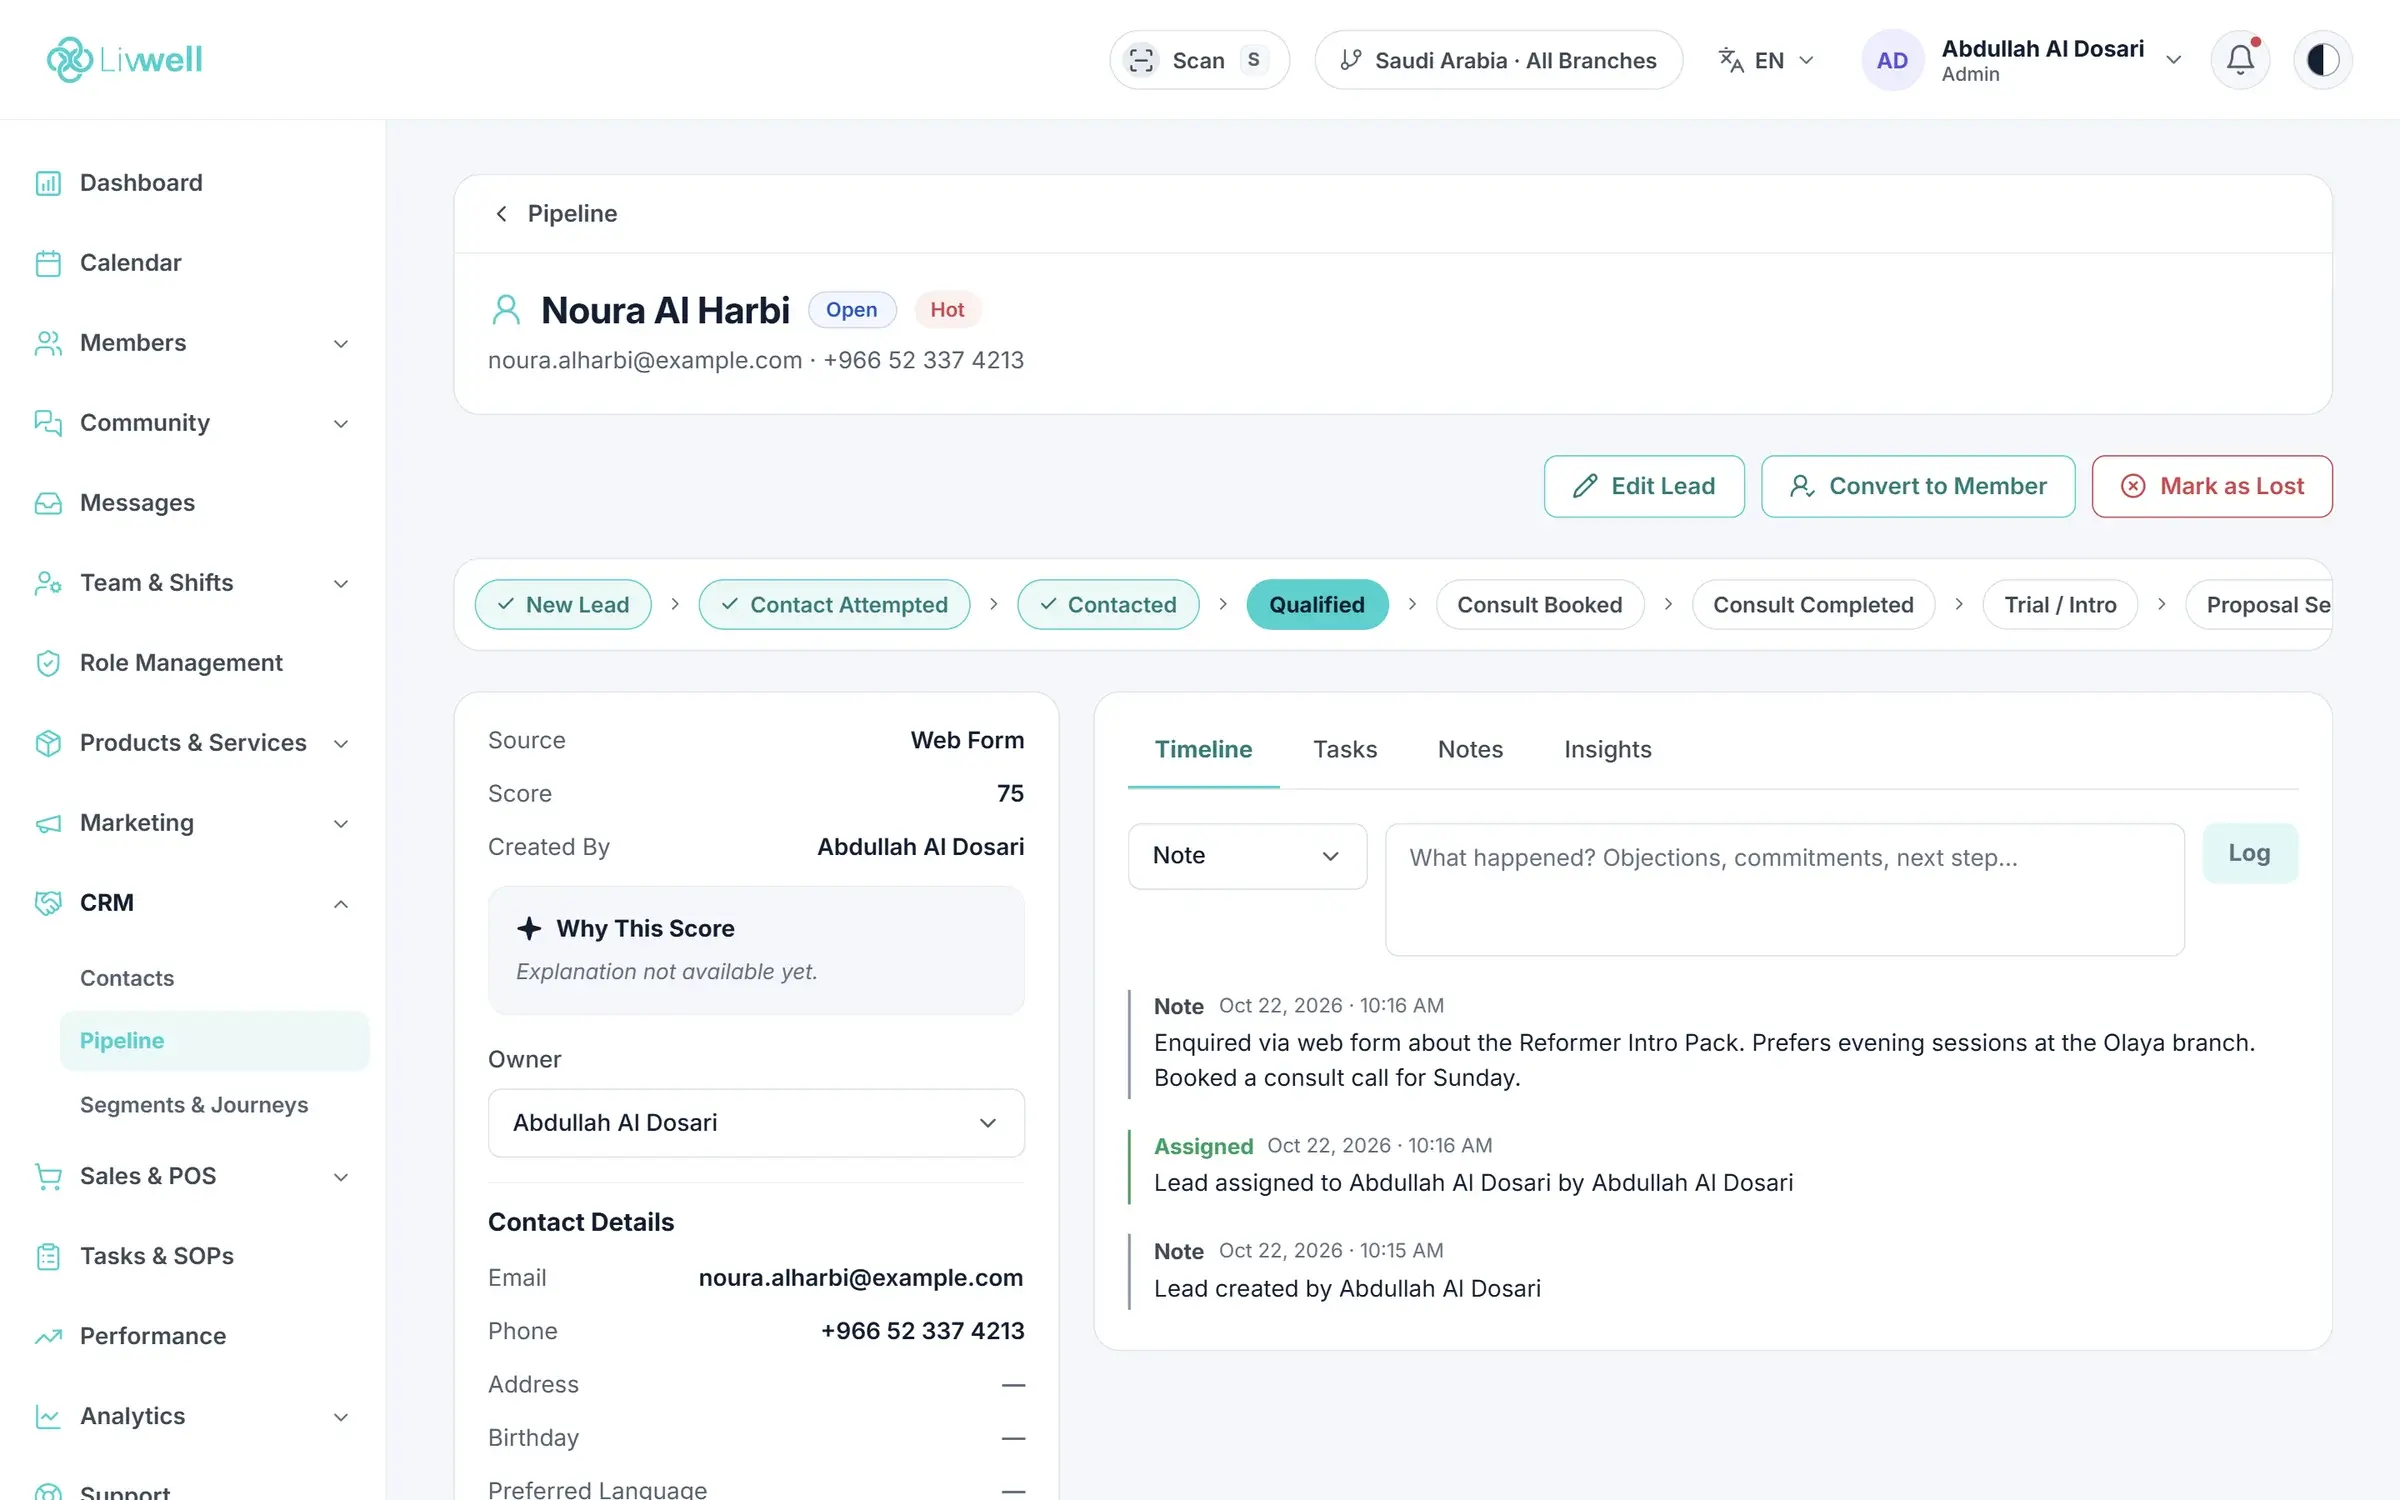Switch to the Notes tab
Image resolution: width=2400 pixels, height=1500 pixels.
pos(1470,749)
